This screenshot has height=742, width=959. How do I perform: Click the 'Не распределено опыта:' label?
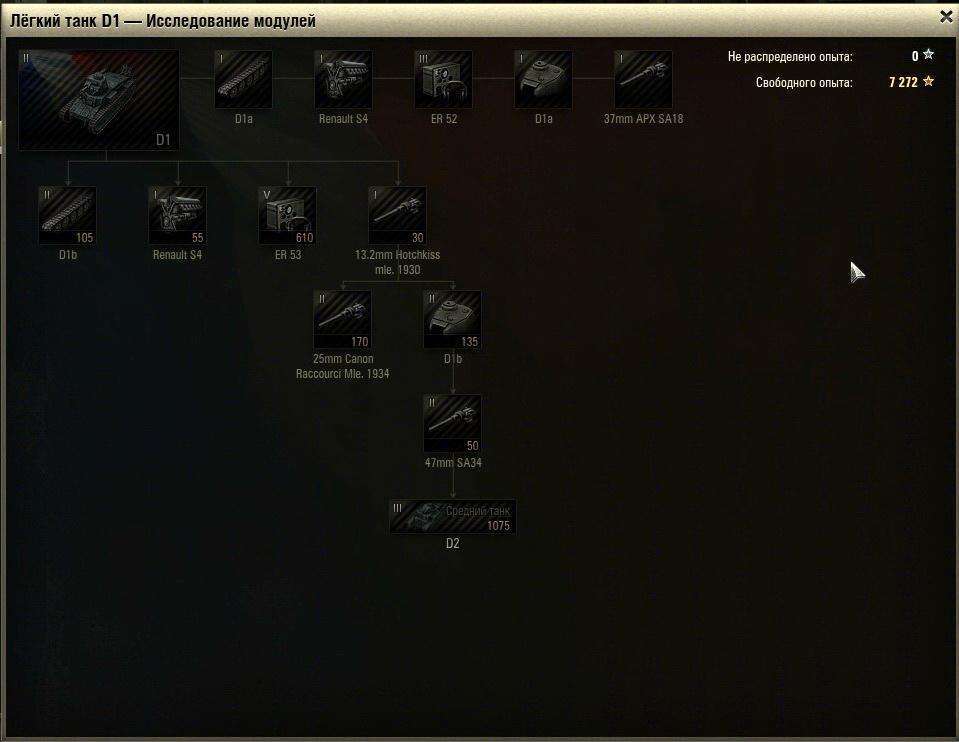pos(790,57)
